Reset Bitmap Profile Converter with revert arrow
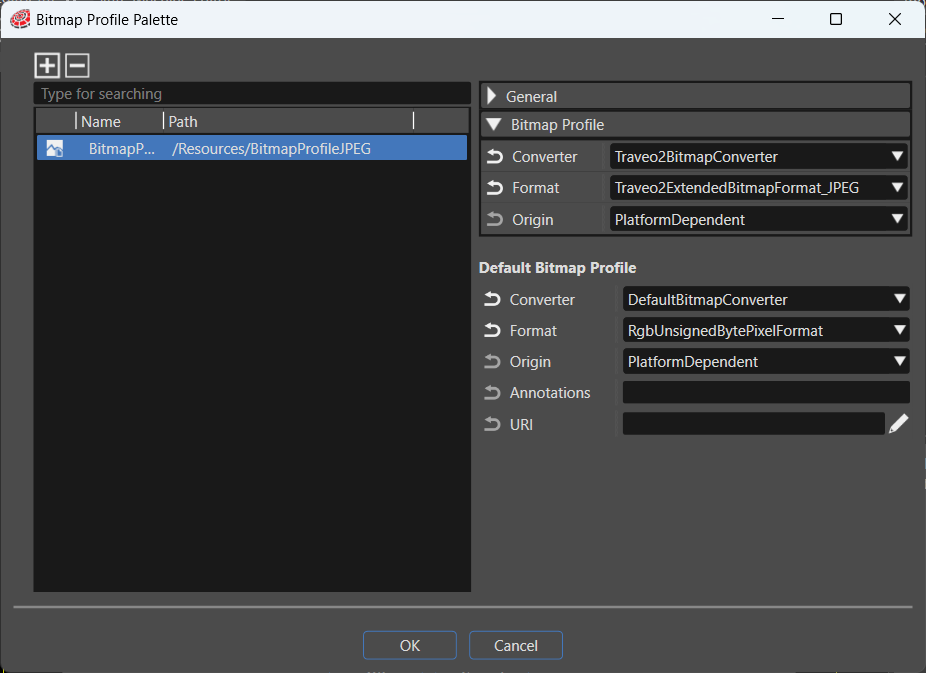This screenshot has width=926, height=673. pyautogui.click(x=495, y=156)
